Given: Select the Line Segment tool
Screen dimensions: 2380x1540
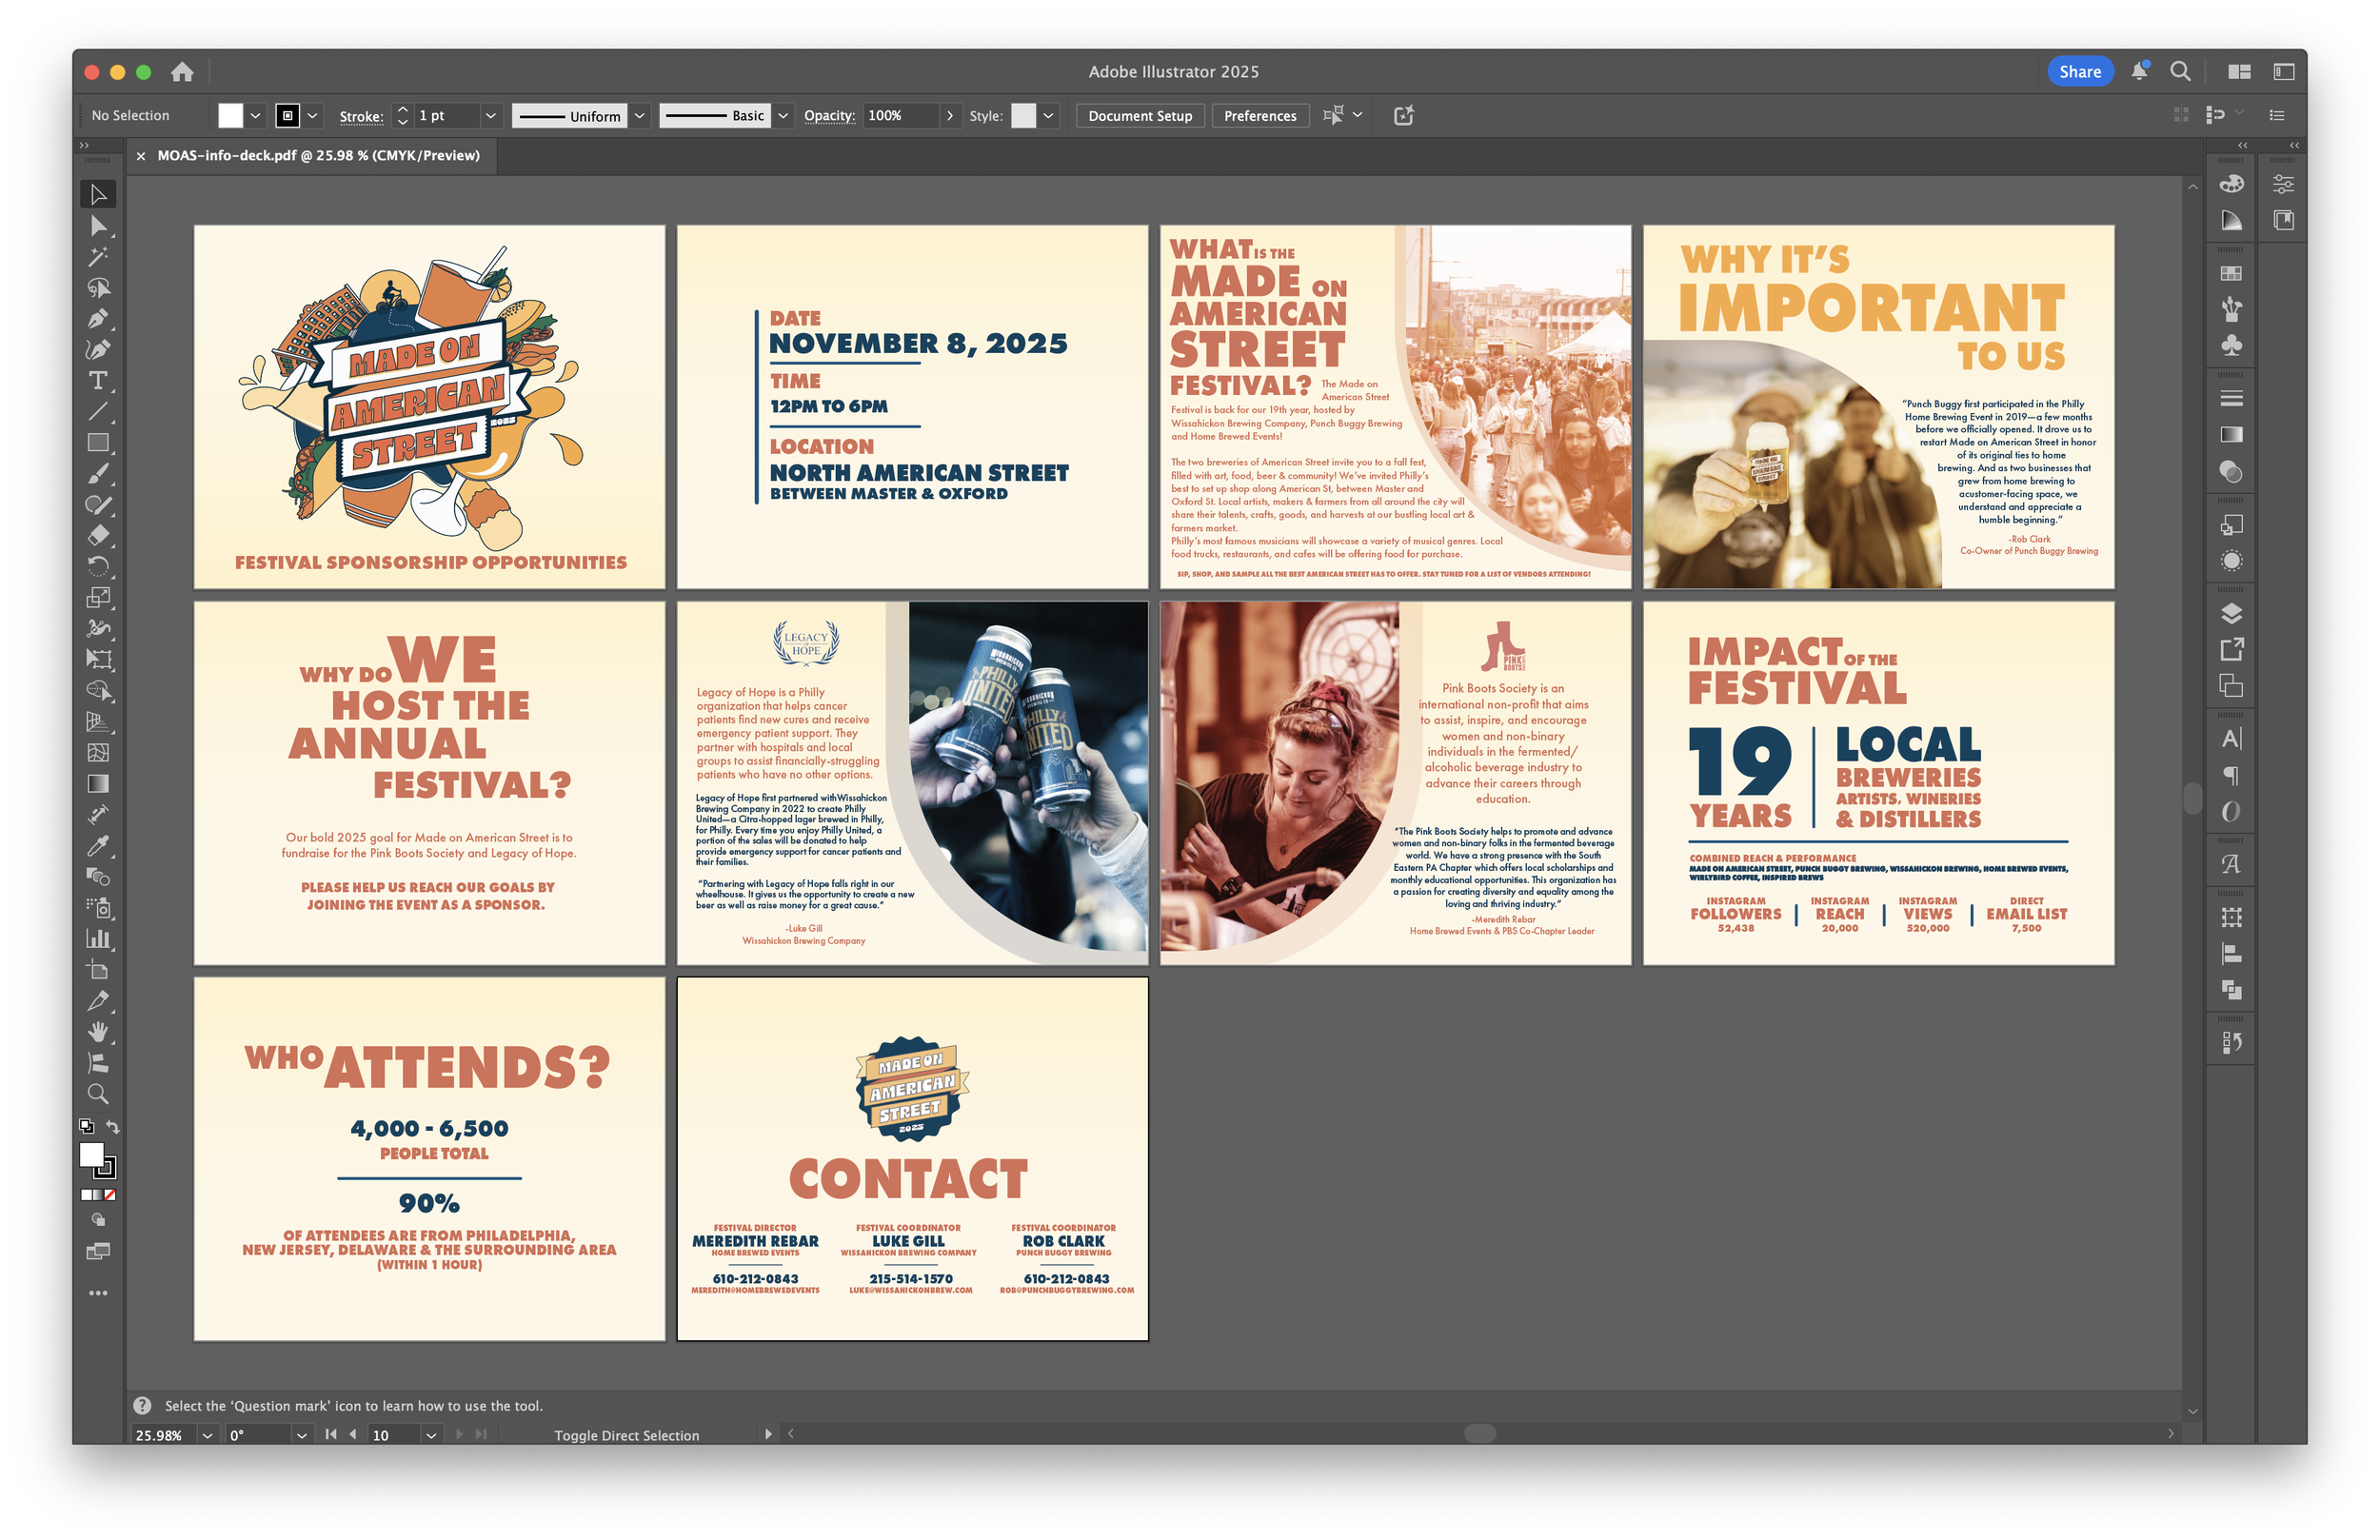Looking at the screenshot, I should click(x=98, y=412).
